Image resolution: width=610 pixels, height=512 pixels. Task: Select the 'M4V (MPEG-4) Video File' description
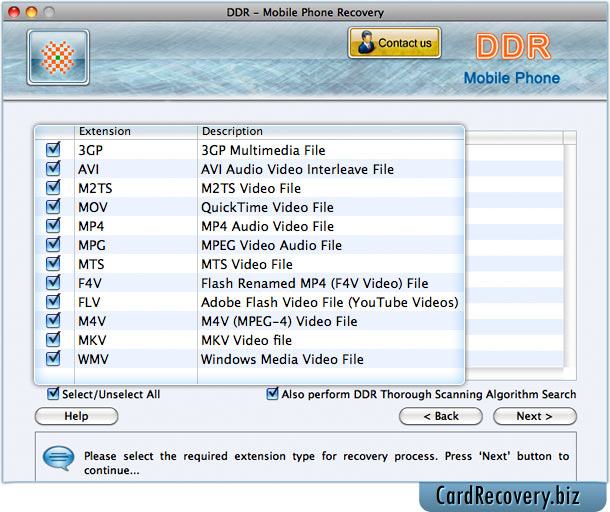(x=279, y=321)
